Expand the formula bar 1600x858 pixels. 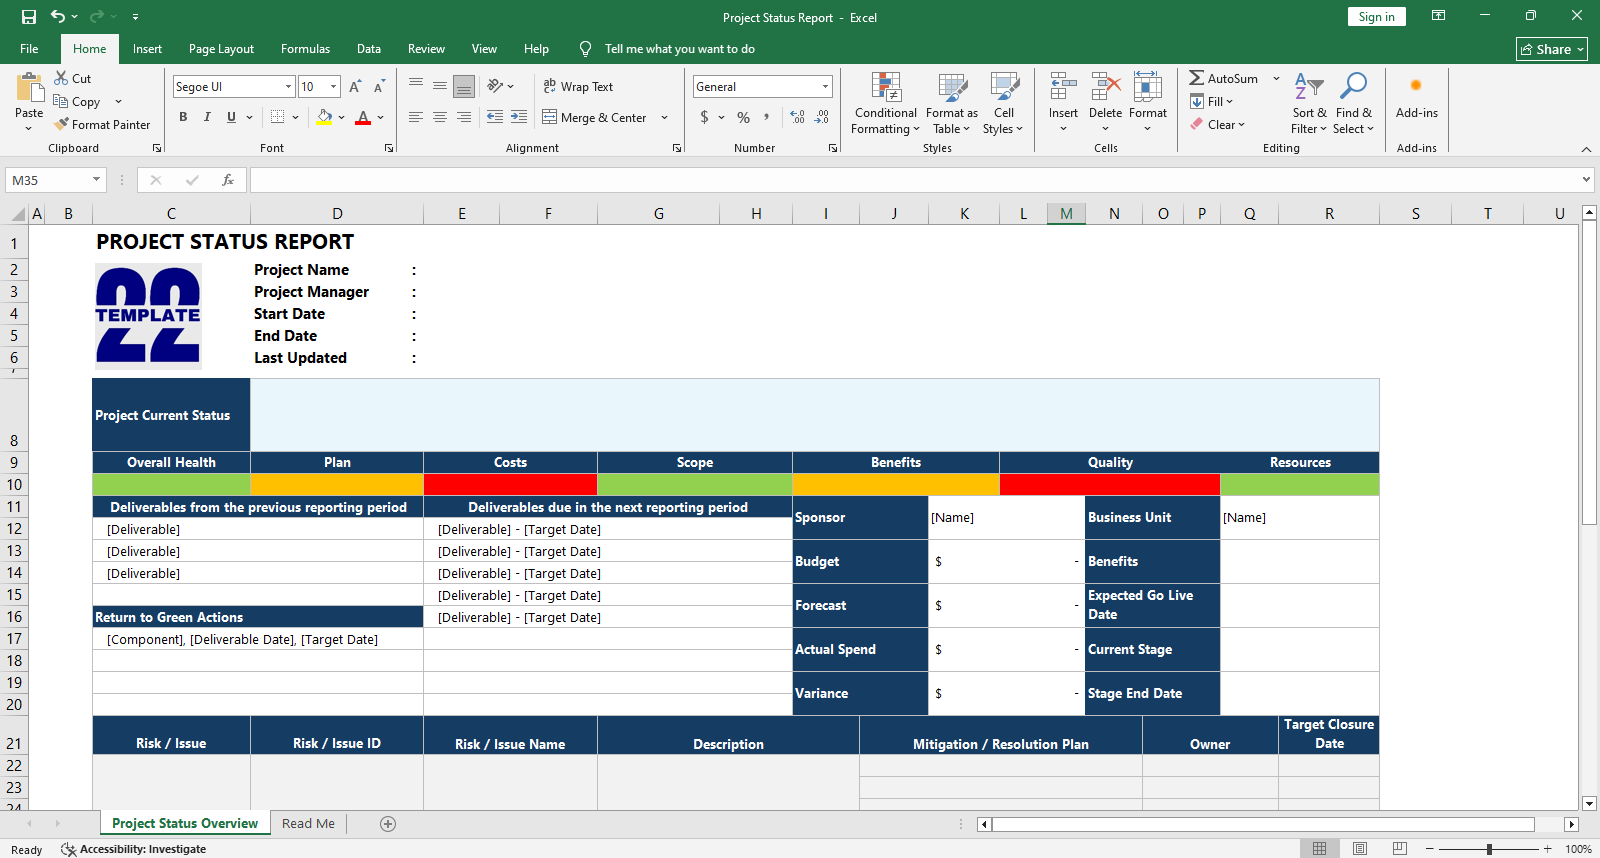[x=1586, y=180]
